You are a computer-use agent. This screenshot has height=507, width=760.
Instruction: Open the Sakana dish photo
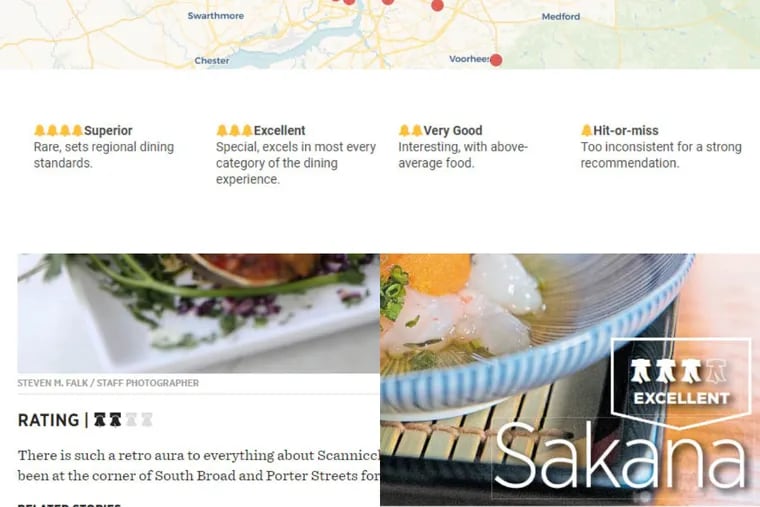click(570, 380)
